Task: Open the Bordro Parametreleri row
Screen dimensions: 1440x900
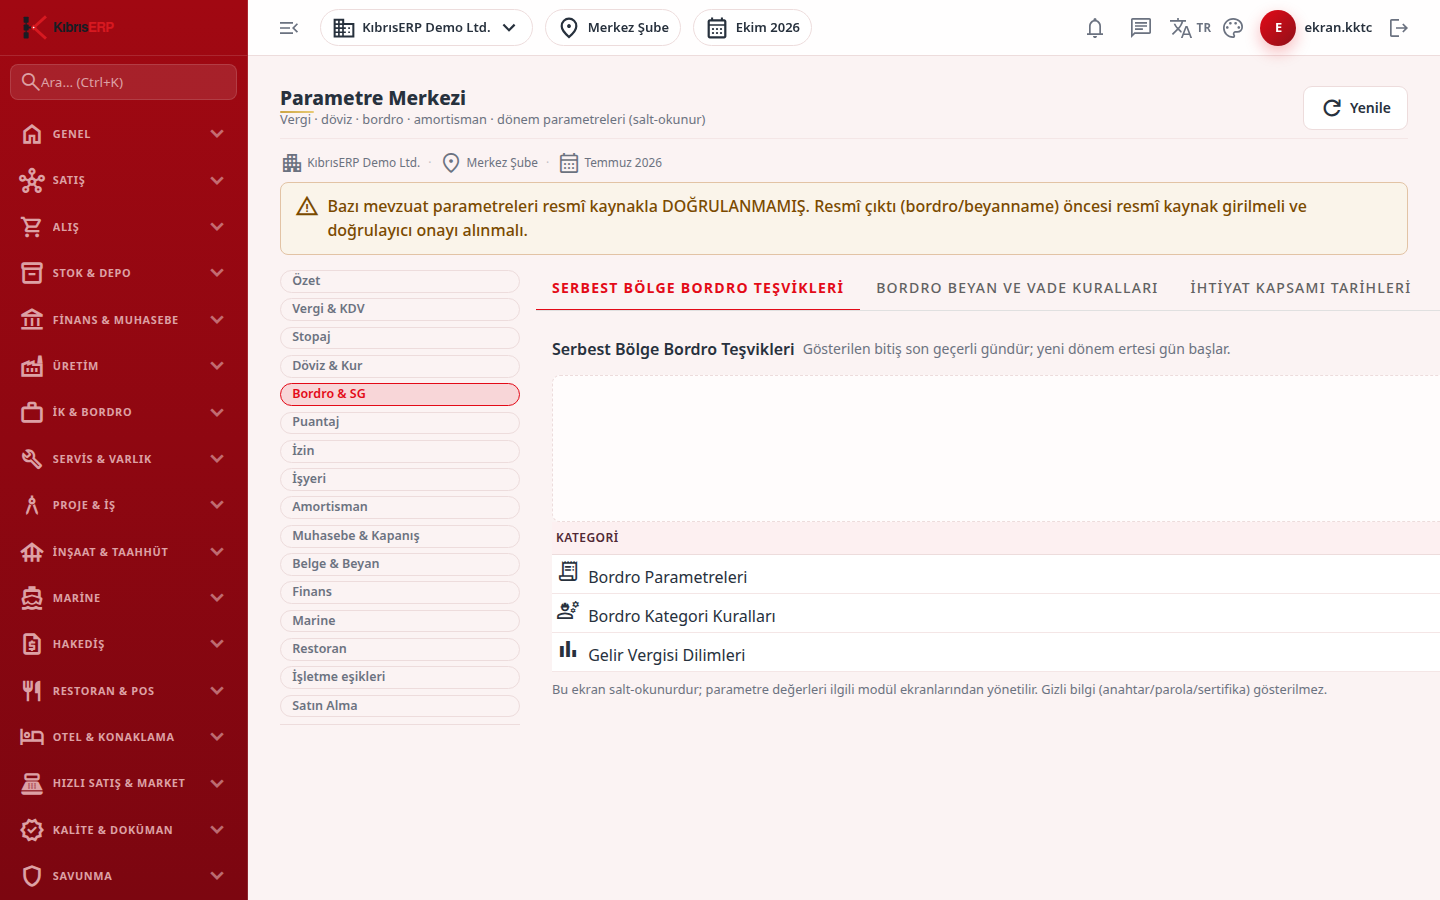Action: 996,574
